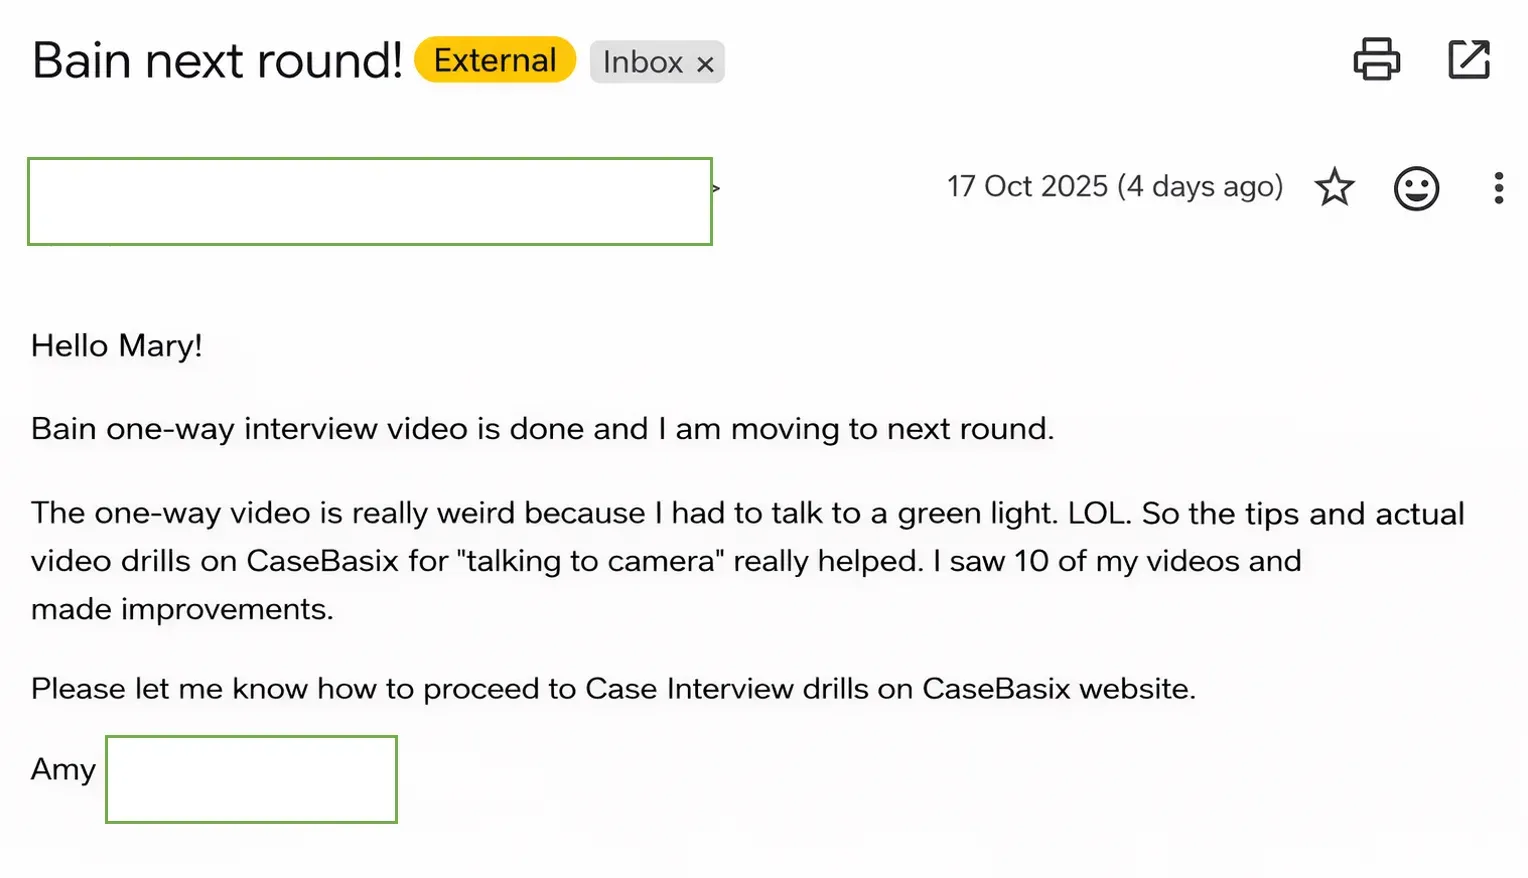The width and height of the screenshot is (1528, 878).
Task: Open the email in a new window
Action: 1468,59
